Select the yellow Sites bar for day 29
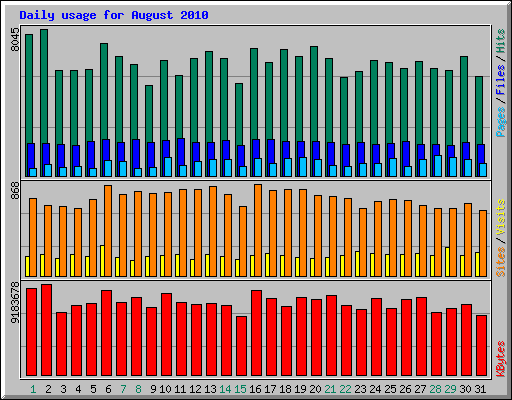The height and width of the screenshot is (400, 512). [x=447, y=262]
